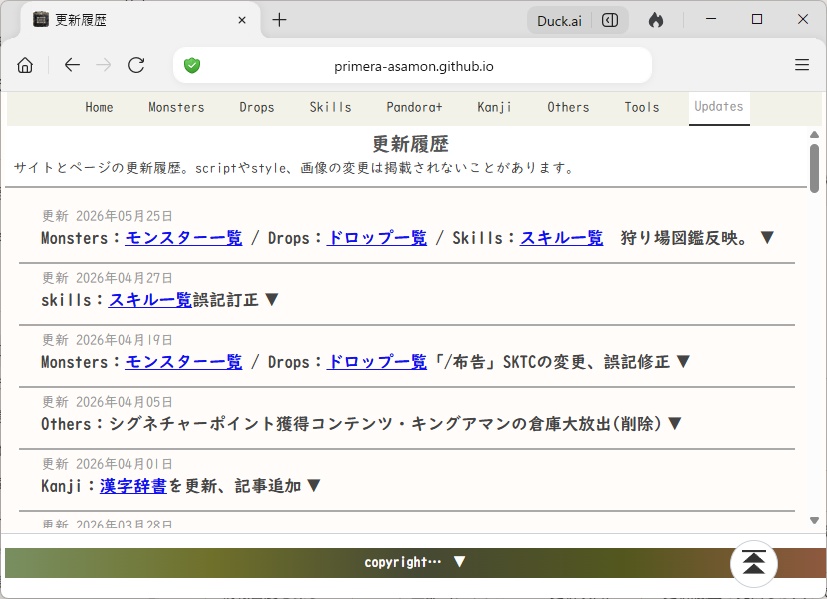Screen dimensions: 827x599
Task: Open the Tools menu item
Action: pyautogui.click(x=642, y=107)
